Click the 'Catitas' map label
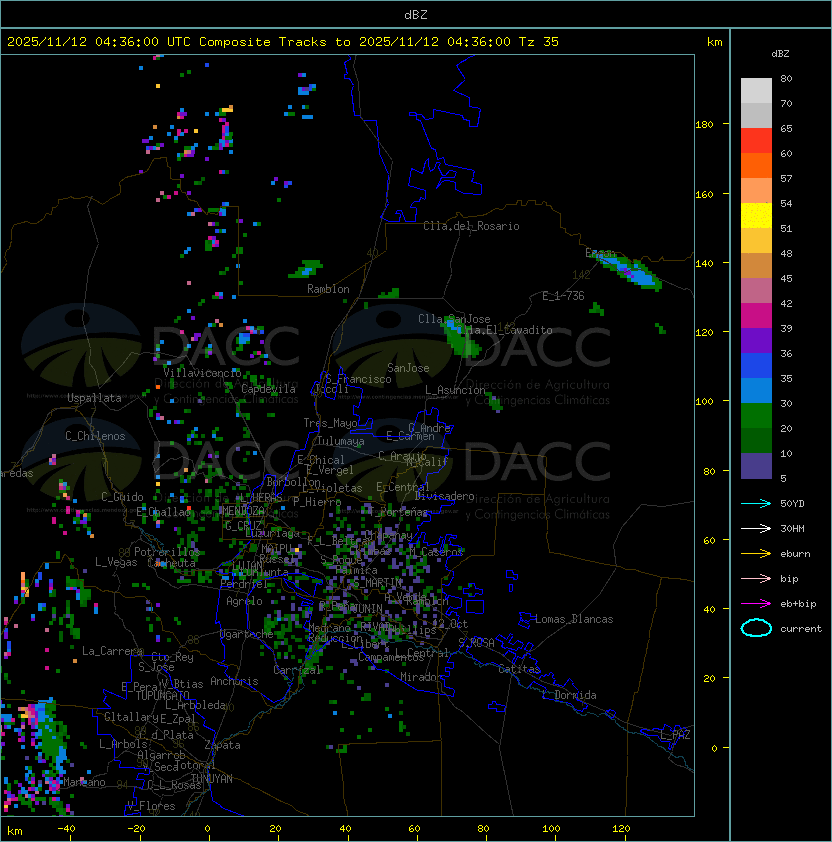The image size is (832, 842). coord(519,669)
